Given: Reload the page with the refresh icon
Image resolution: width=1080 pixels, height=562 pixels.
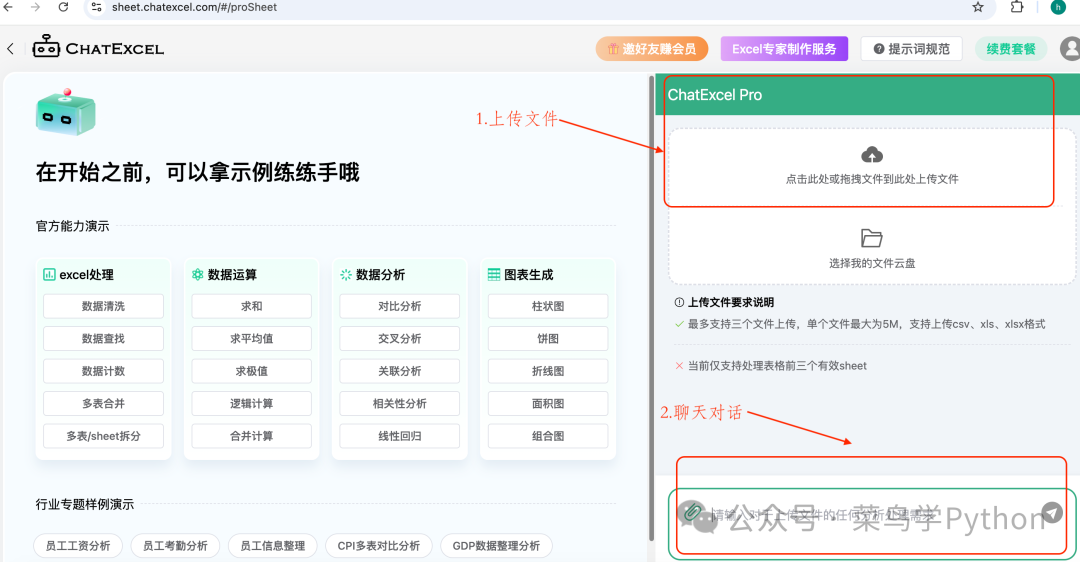Looking at the screenshot, I should tap(63, 7).
